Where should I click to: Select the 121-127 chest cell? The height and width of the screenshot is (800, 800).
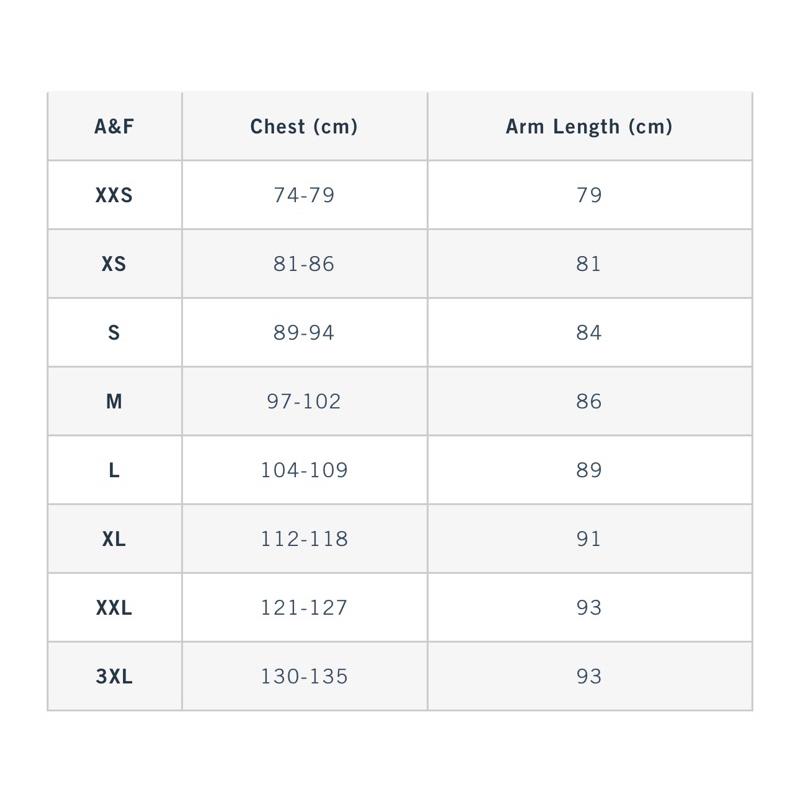(304, 608)
